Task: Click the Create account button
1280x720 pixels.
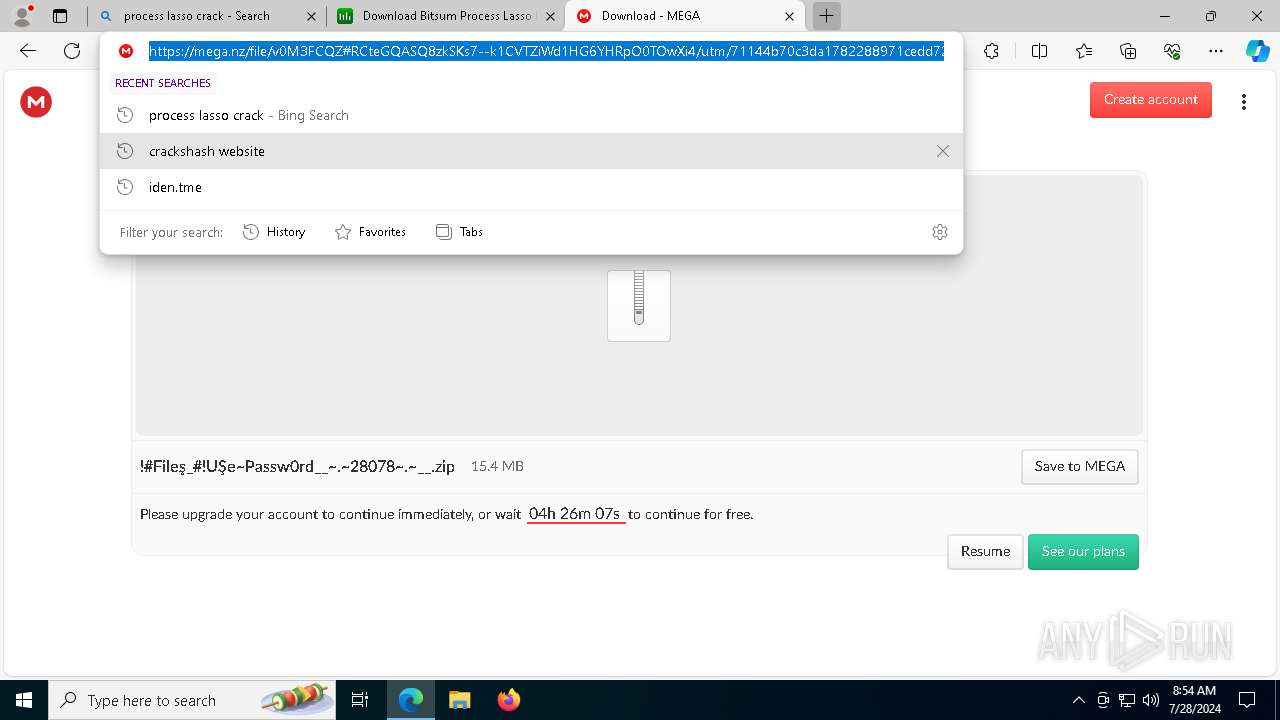Action: coord(1151,100)
